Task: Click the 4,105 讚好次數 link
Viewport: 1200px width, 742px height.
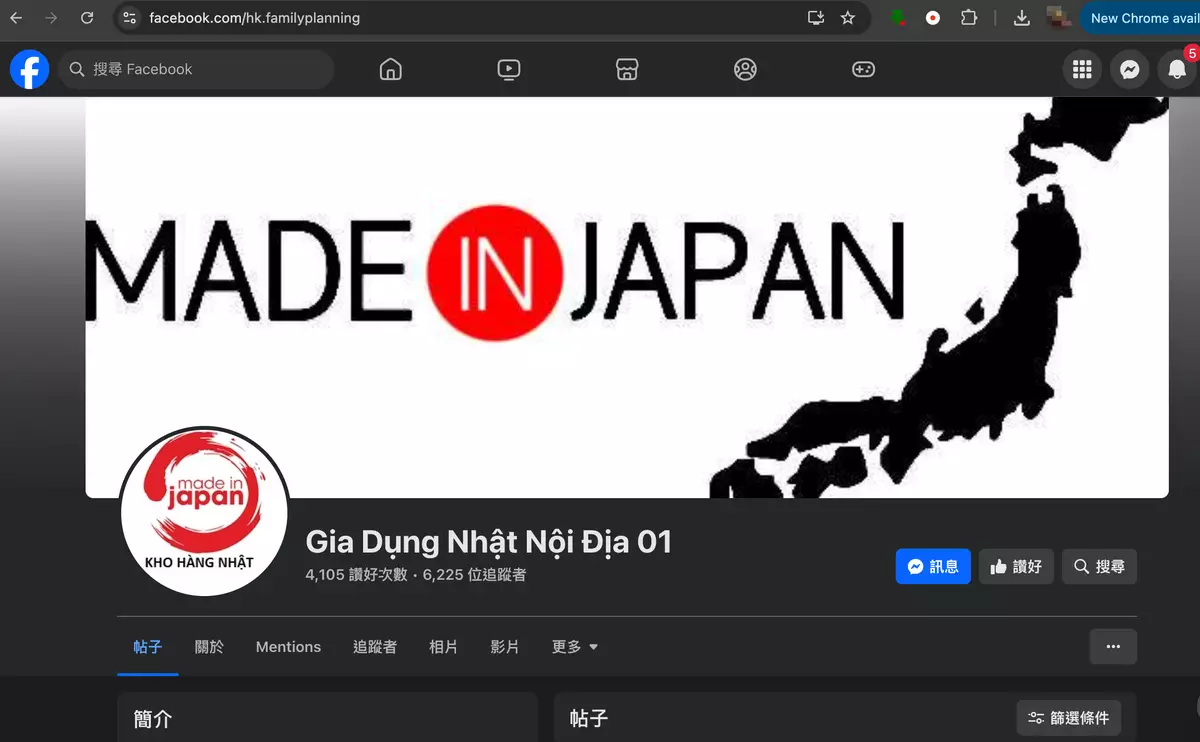Action: pyautogui.click(x=356, y=575)
